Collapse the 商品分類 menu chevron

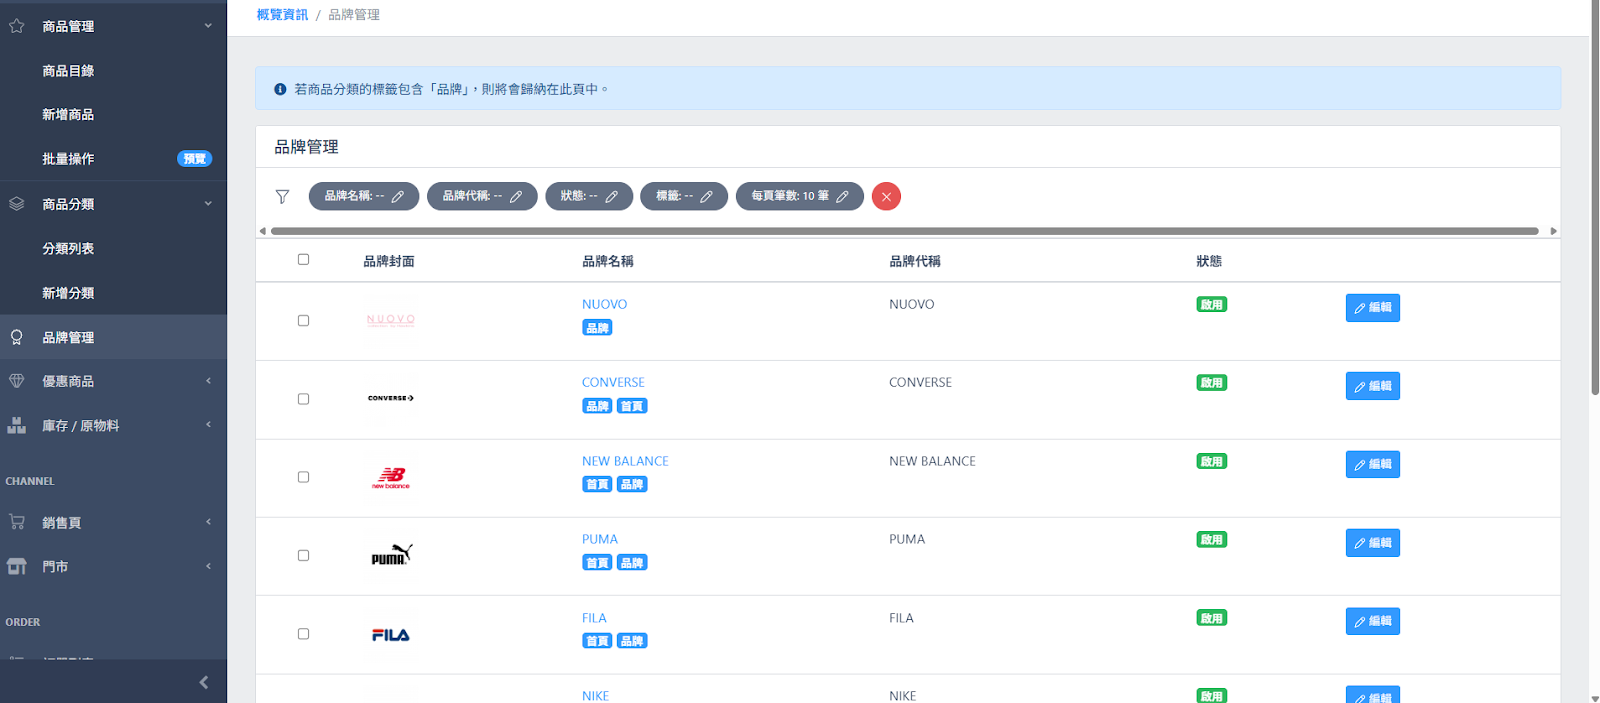pos(208,203)
